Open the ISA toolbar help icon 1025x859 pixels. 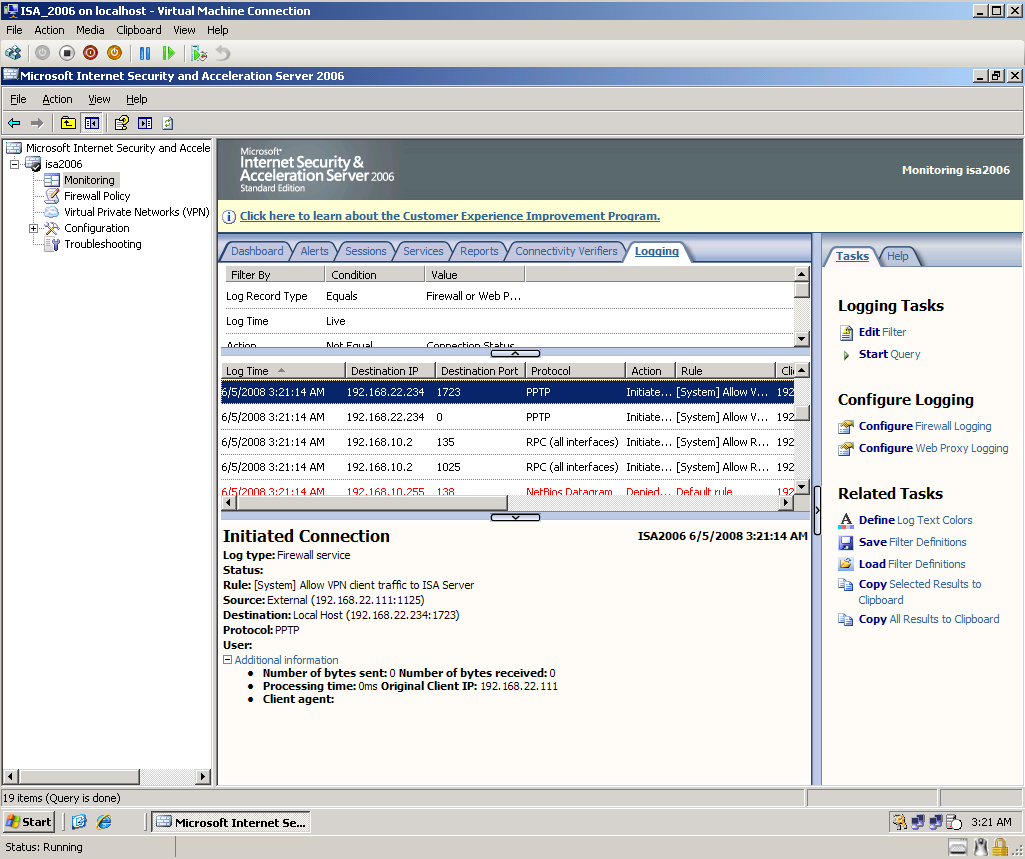(x=122, y=123)
